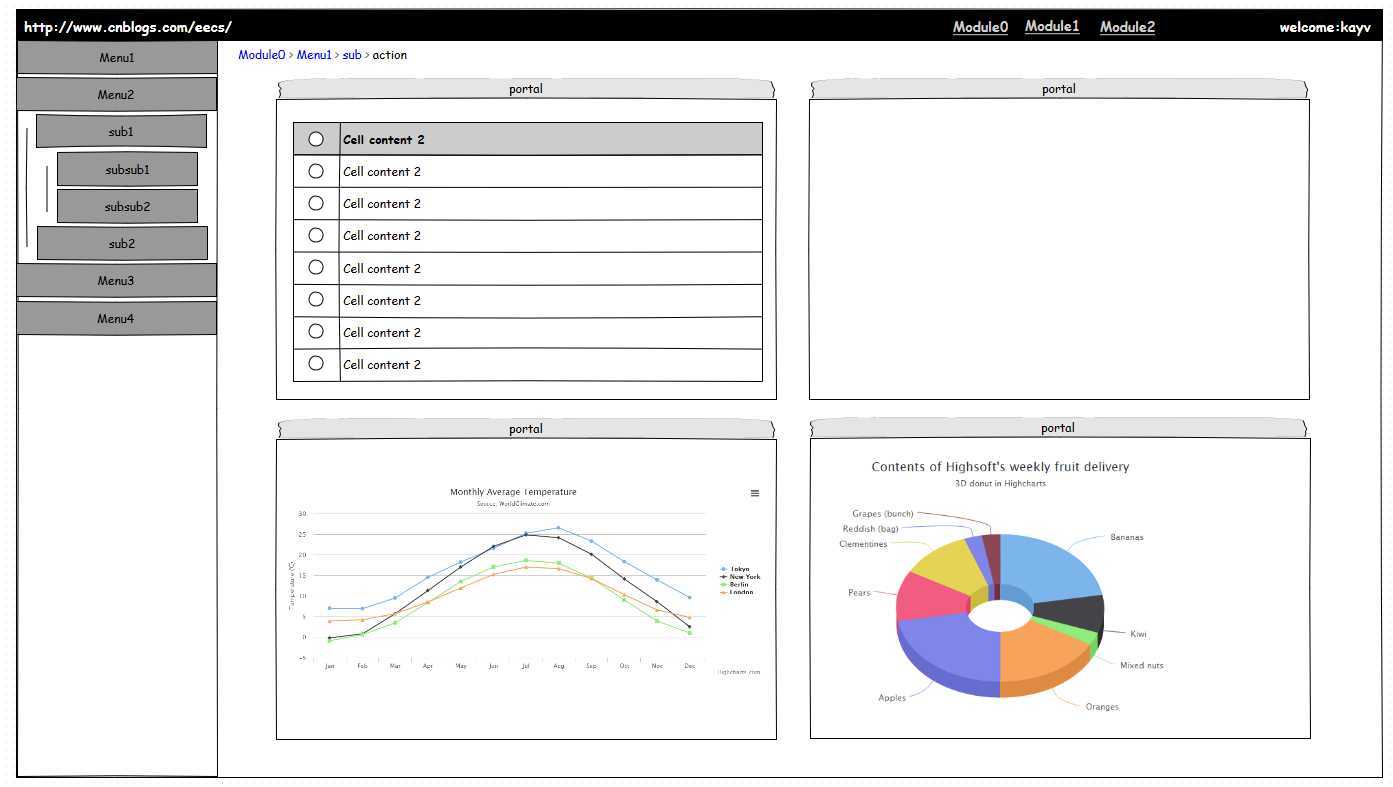Open the subsub1 sidebar entry
Screen dimensions: 1393x787
click(x=127, y=169)
